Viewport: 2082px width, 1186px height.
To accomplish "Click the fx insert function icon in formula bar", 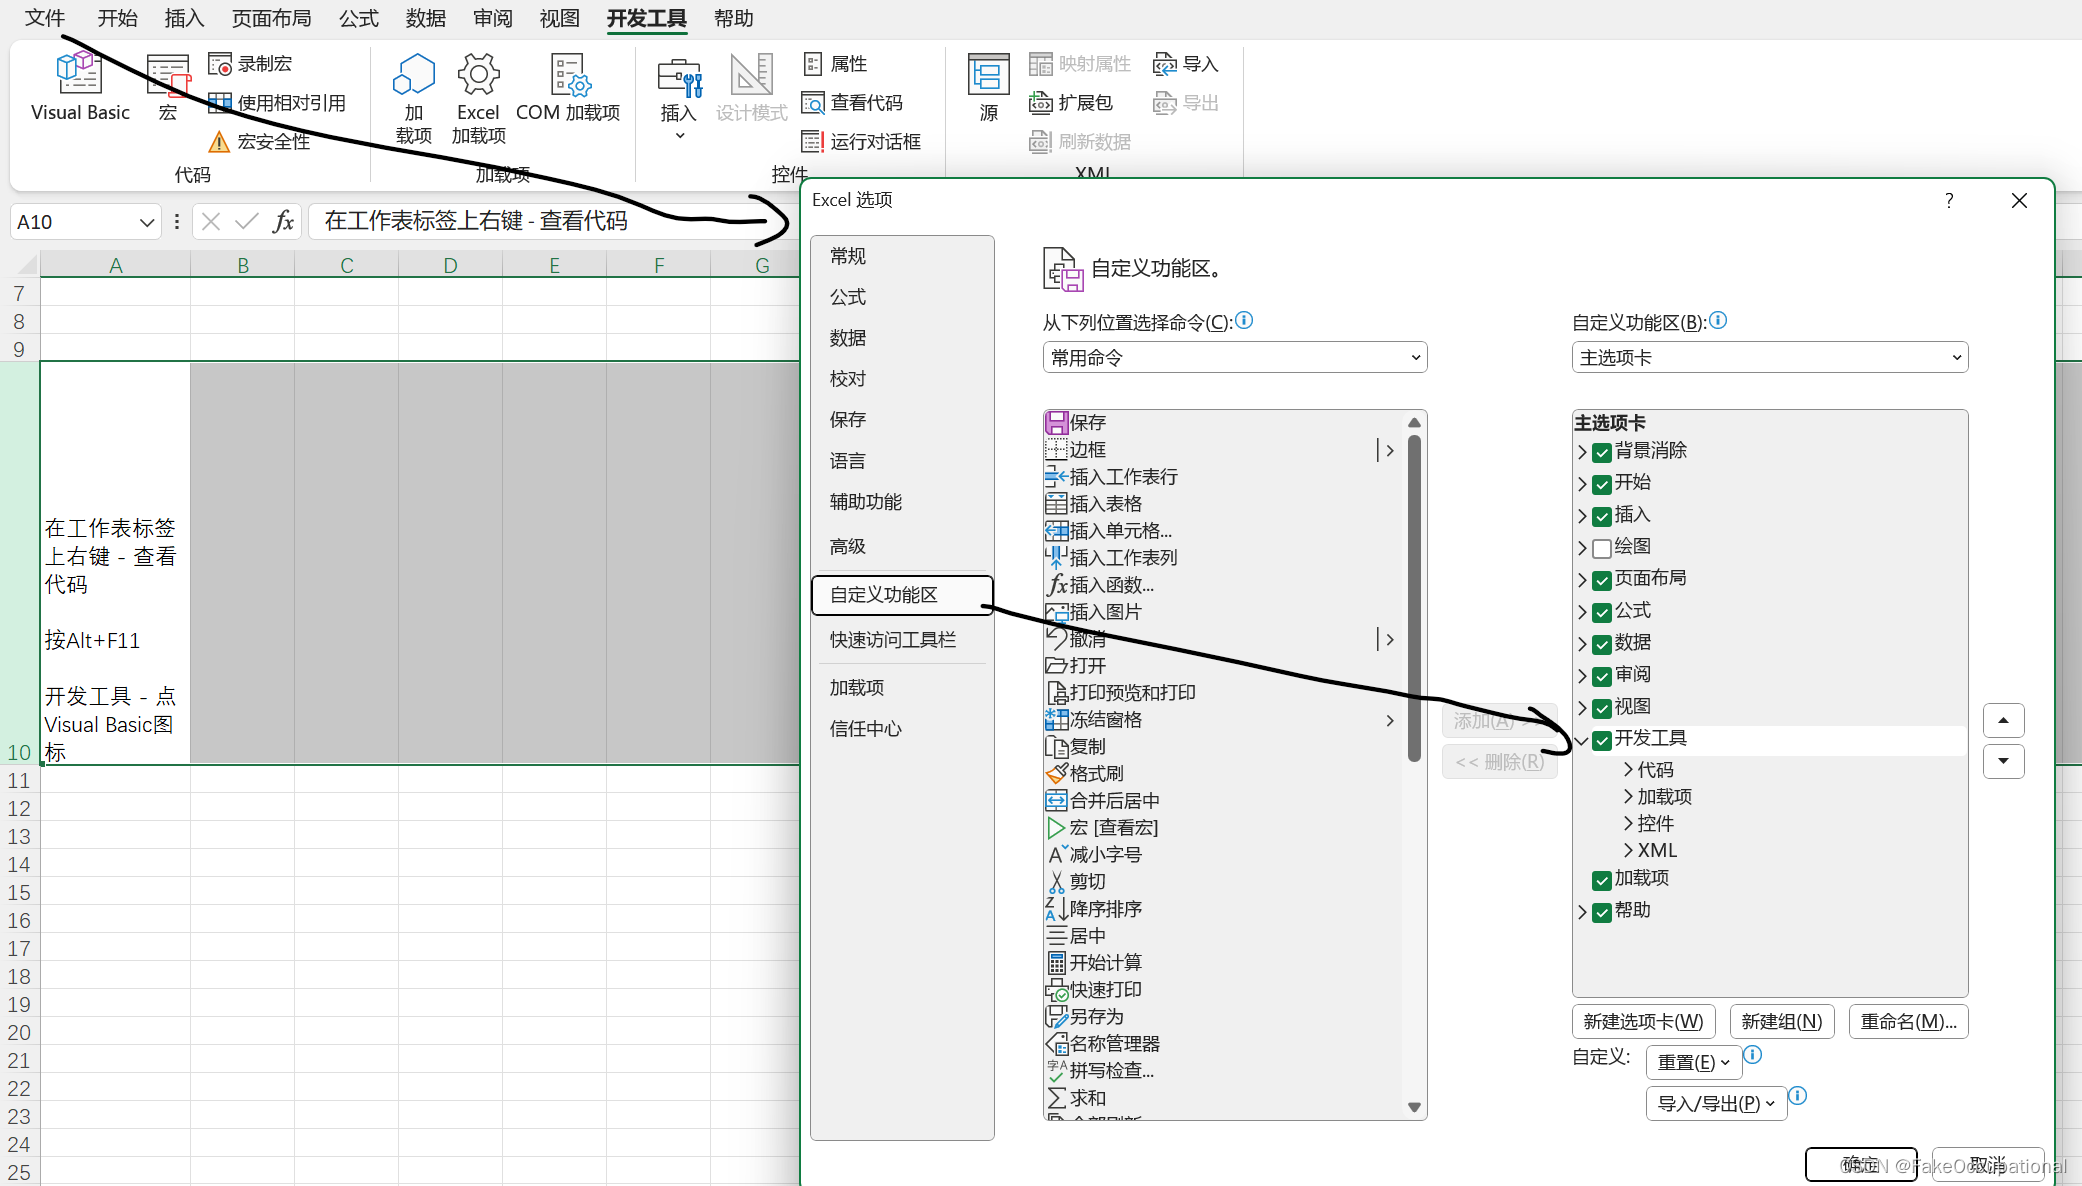I will pyautogui.click(x=284, y=221).
